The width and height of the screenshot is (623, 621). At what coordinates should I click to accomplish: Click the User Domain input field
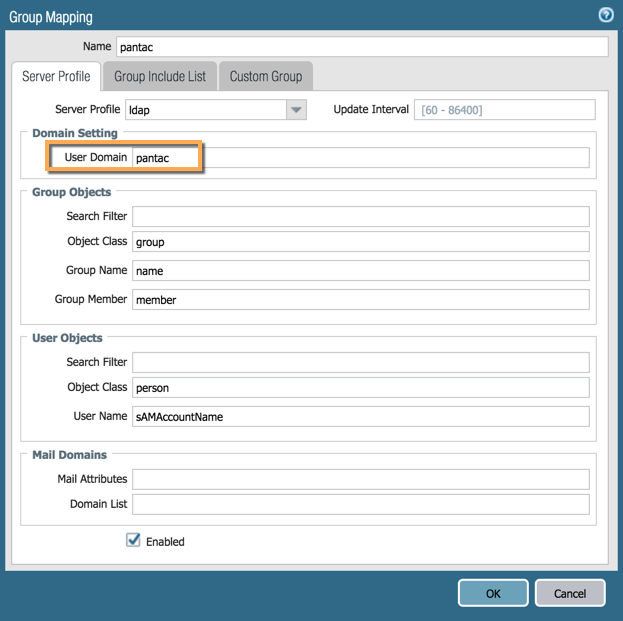[x=361, y=158]
